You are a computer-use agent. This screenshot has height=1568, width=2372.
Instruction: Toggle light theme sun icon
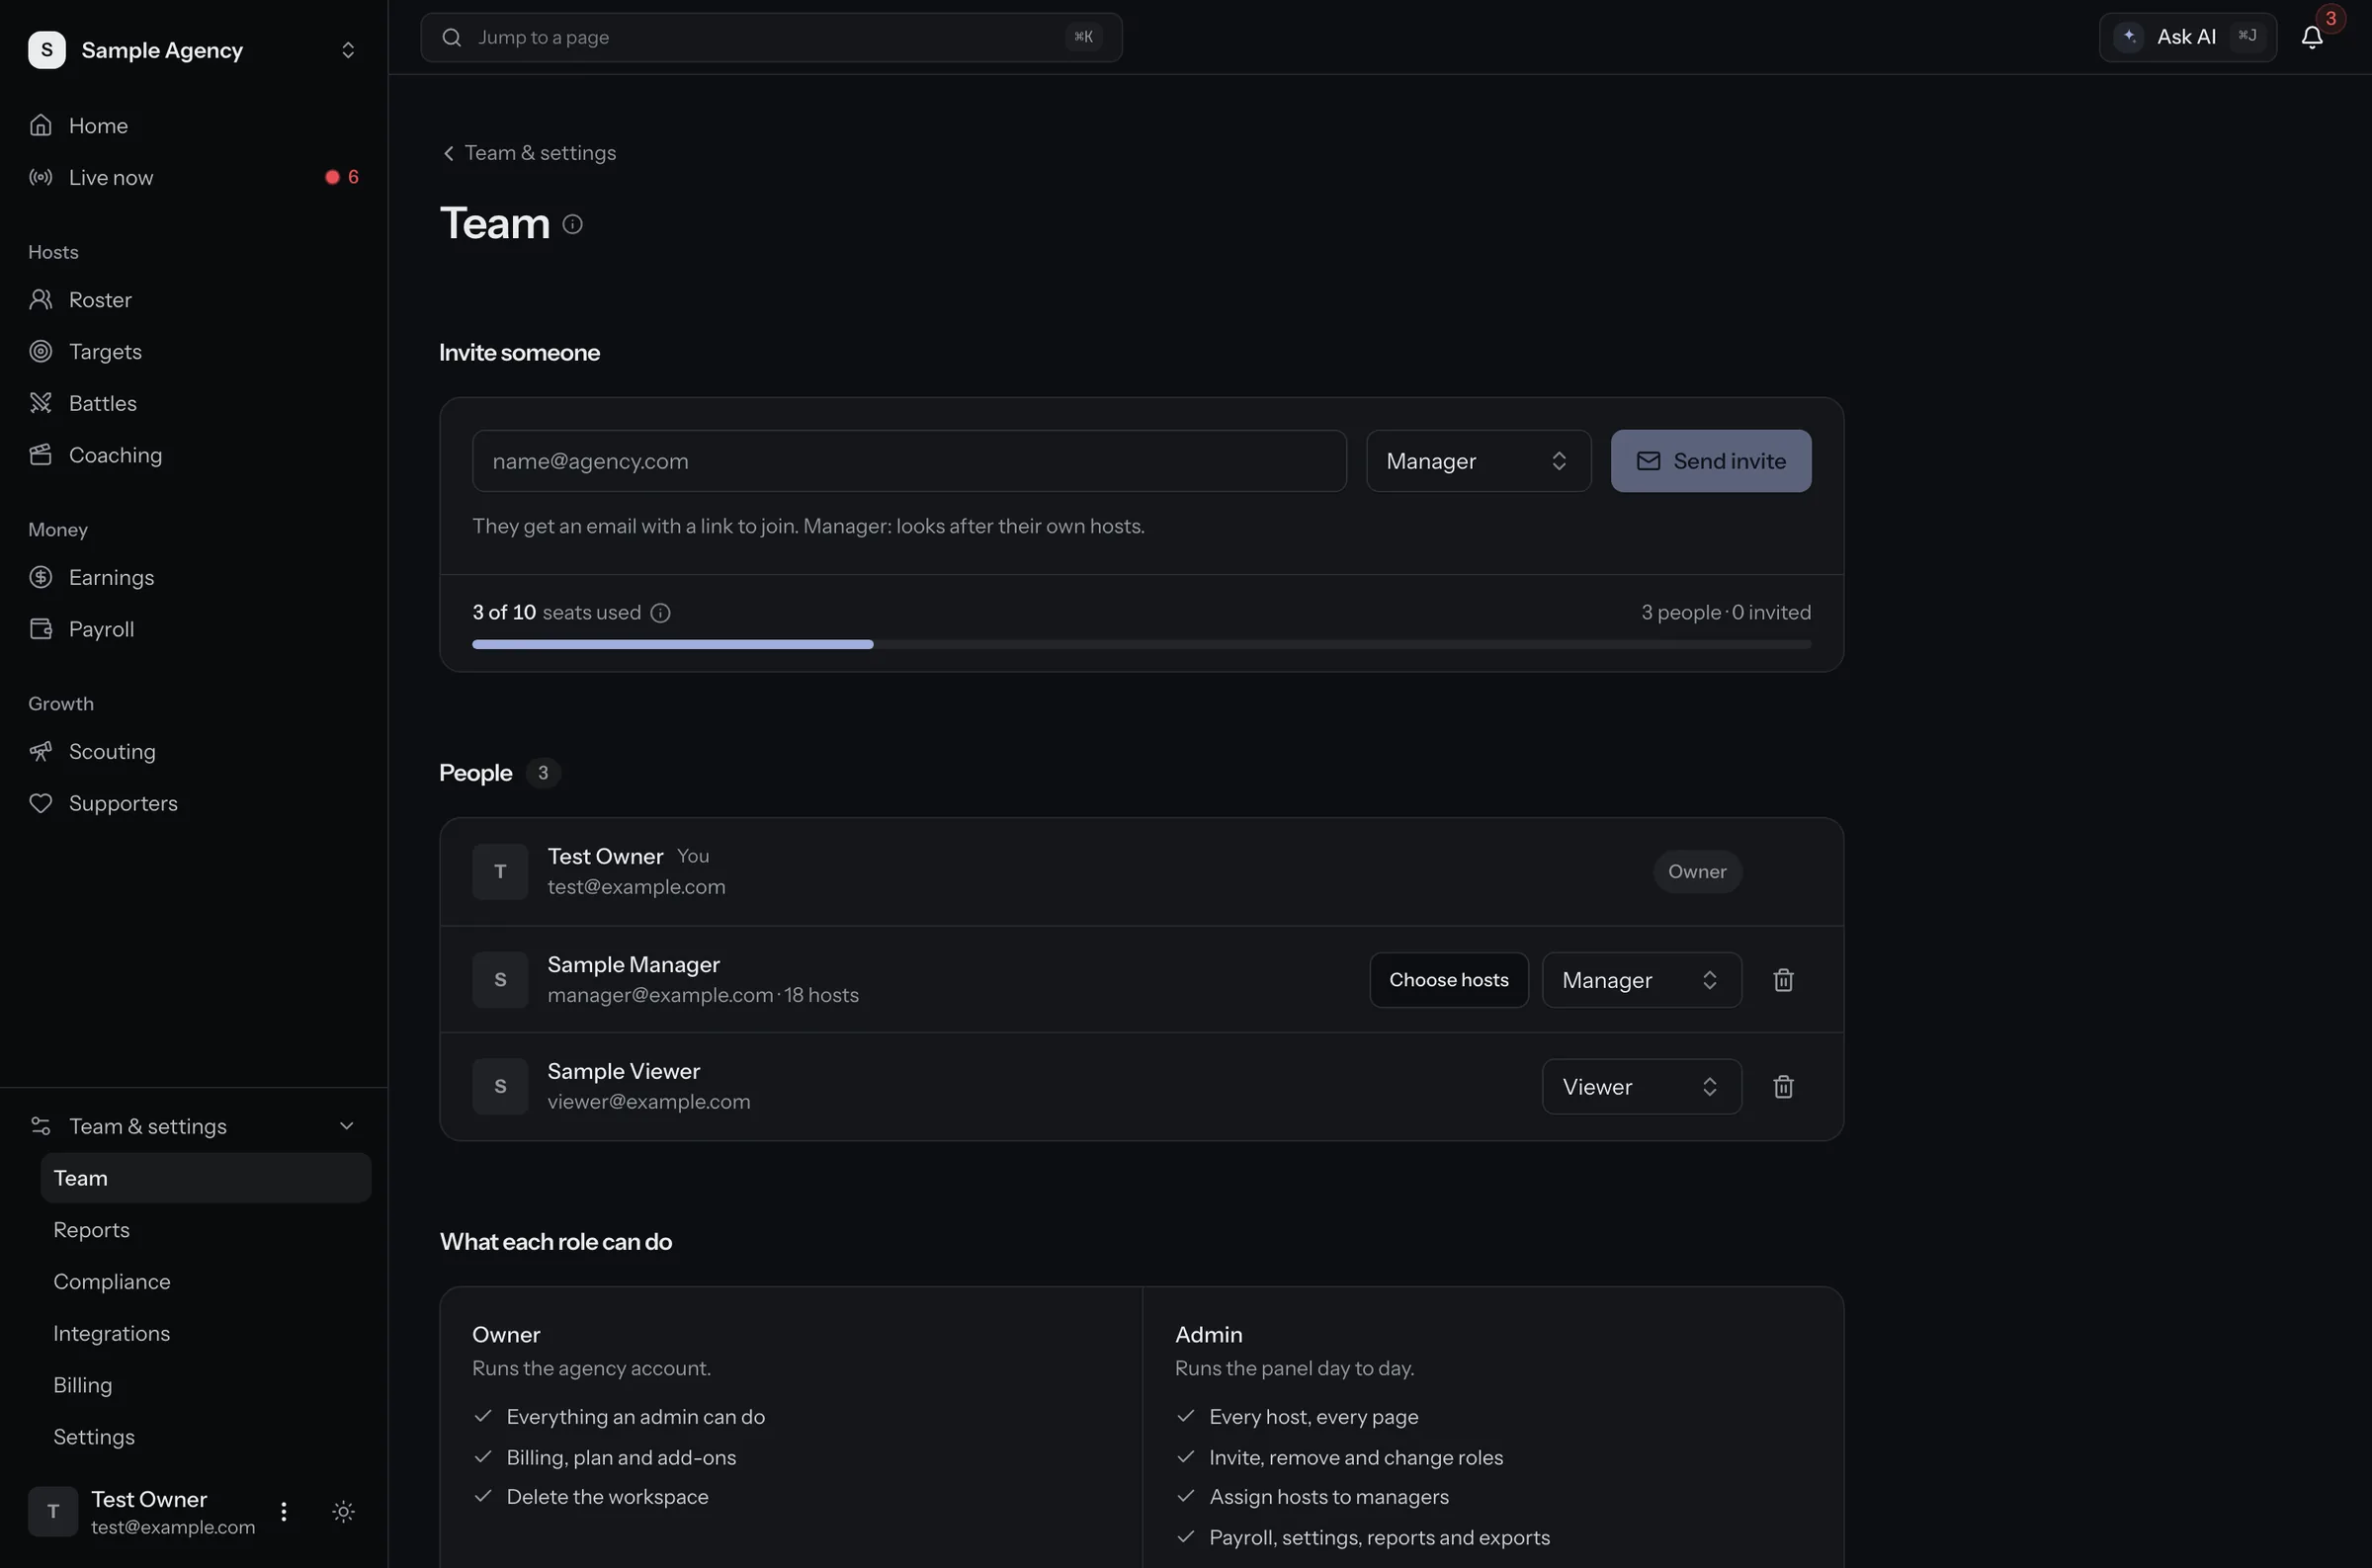pyautogui.click(x=343, y=1511)
